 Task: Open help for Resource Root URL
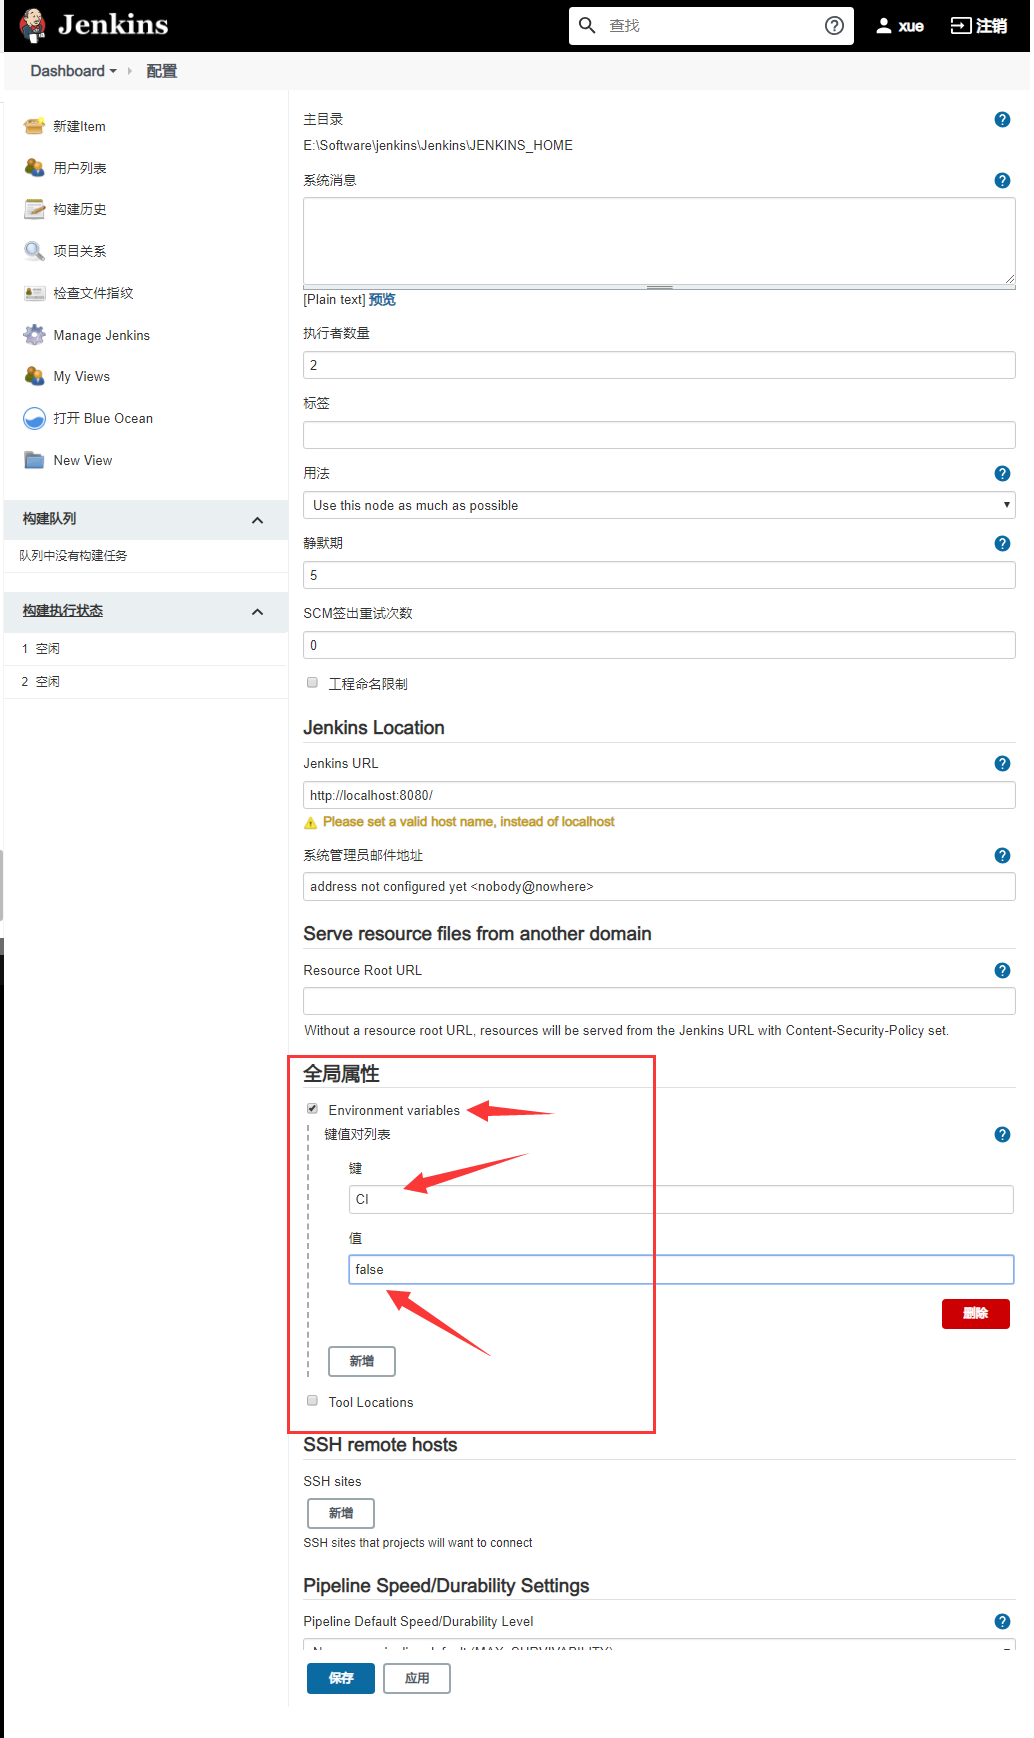pyautogui.click(x=1002, y=971)
